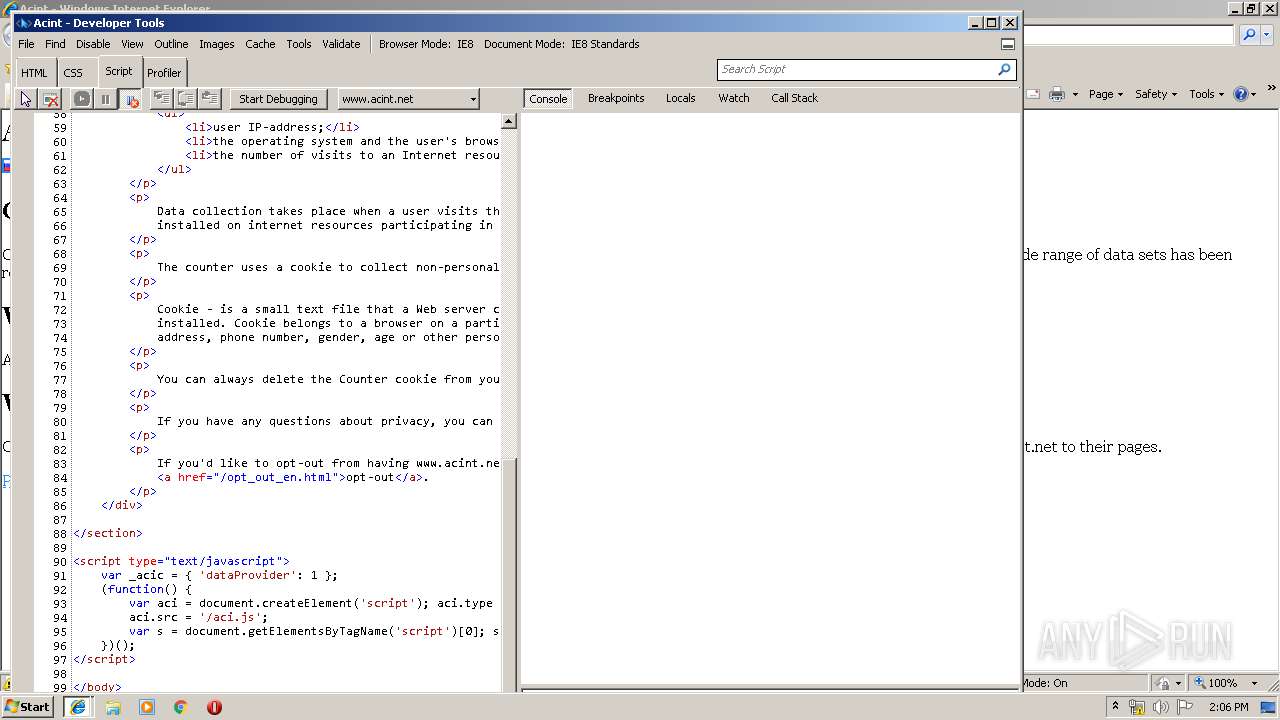Click the "aci.src = '/aci.js';" code line
Image resolution: width=1280 pixels, height=720 pixels.
pos(198,617)
